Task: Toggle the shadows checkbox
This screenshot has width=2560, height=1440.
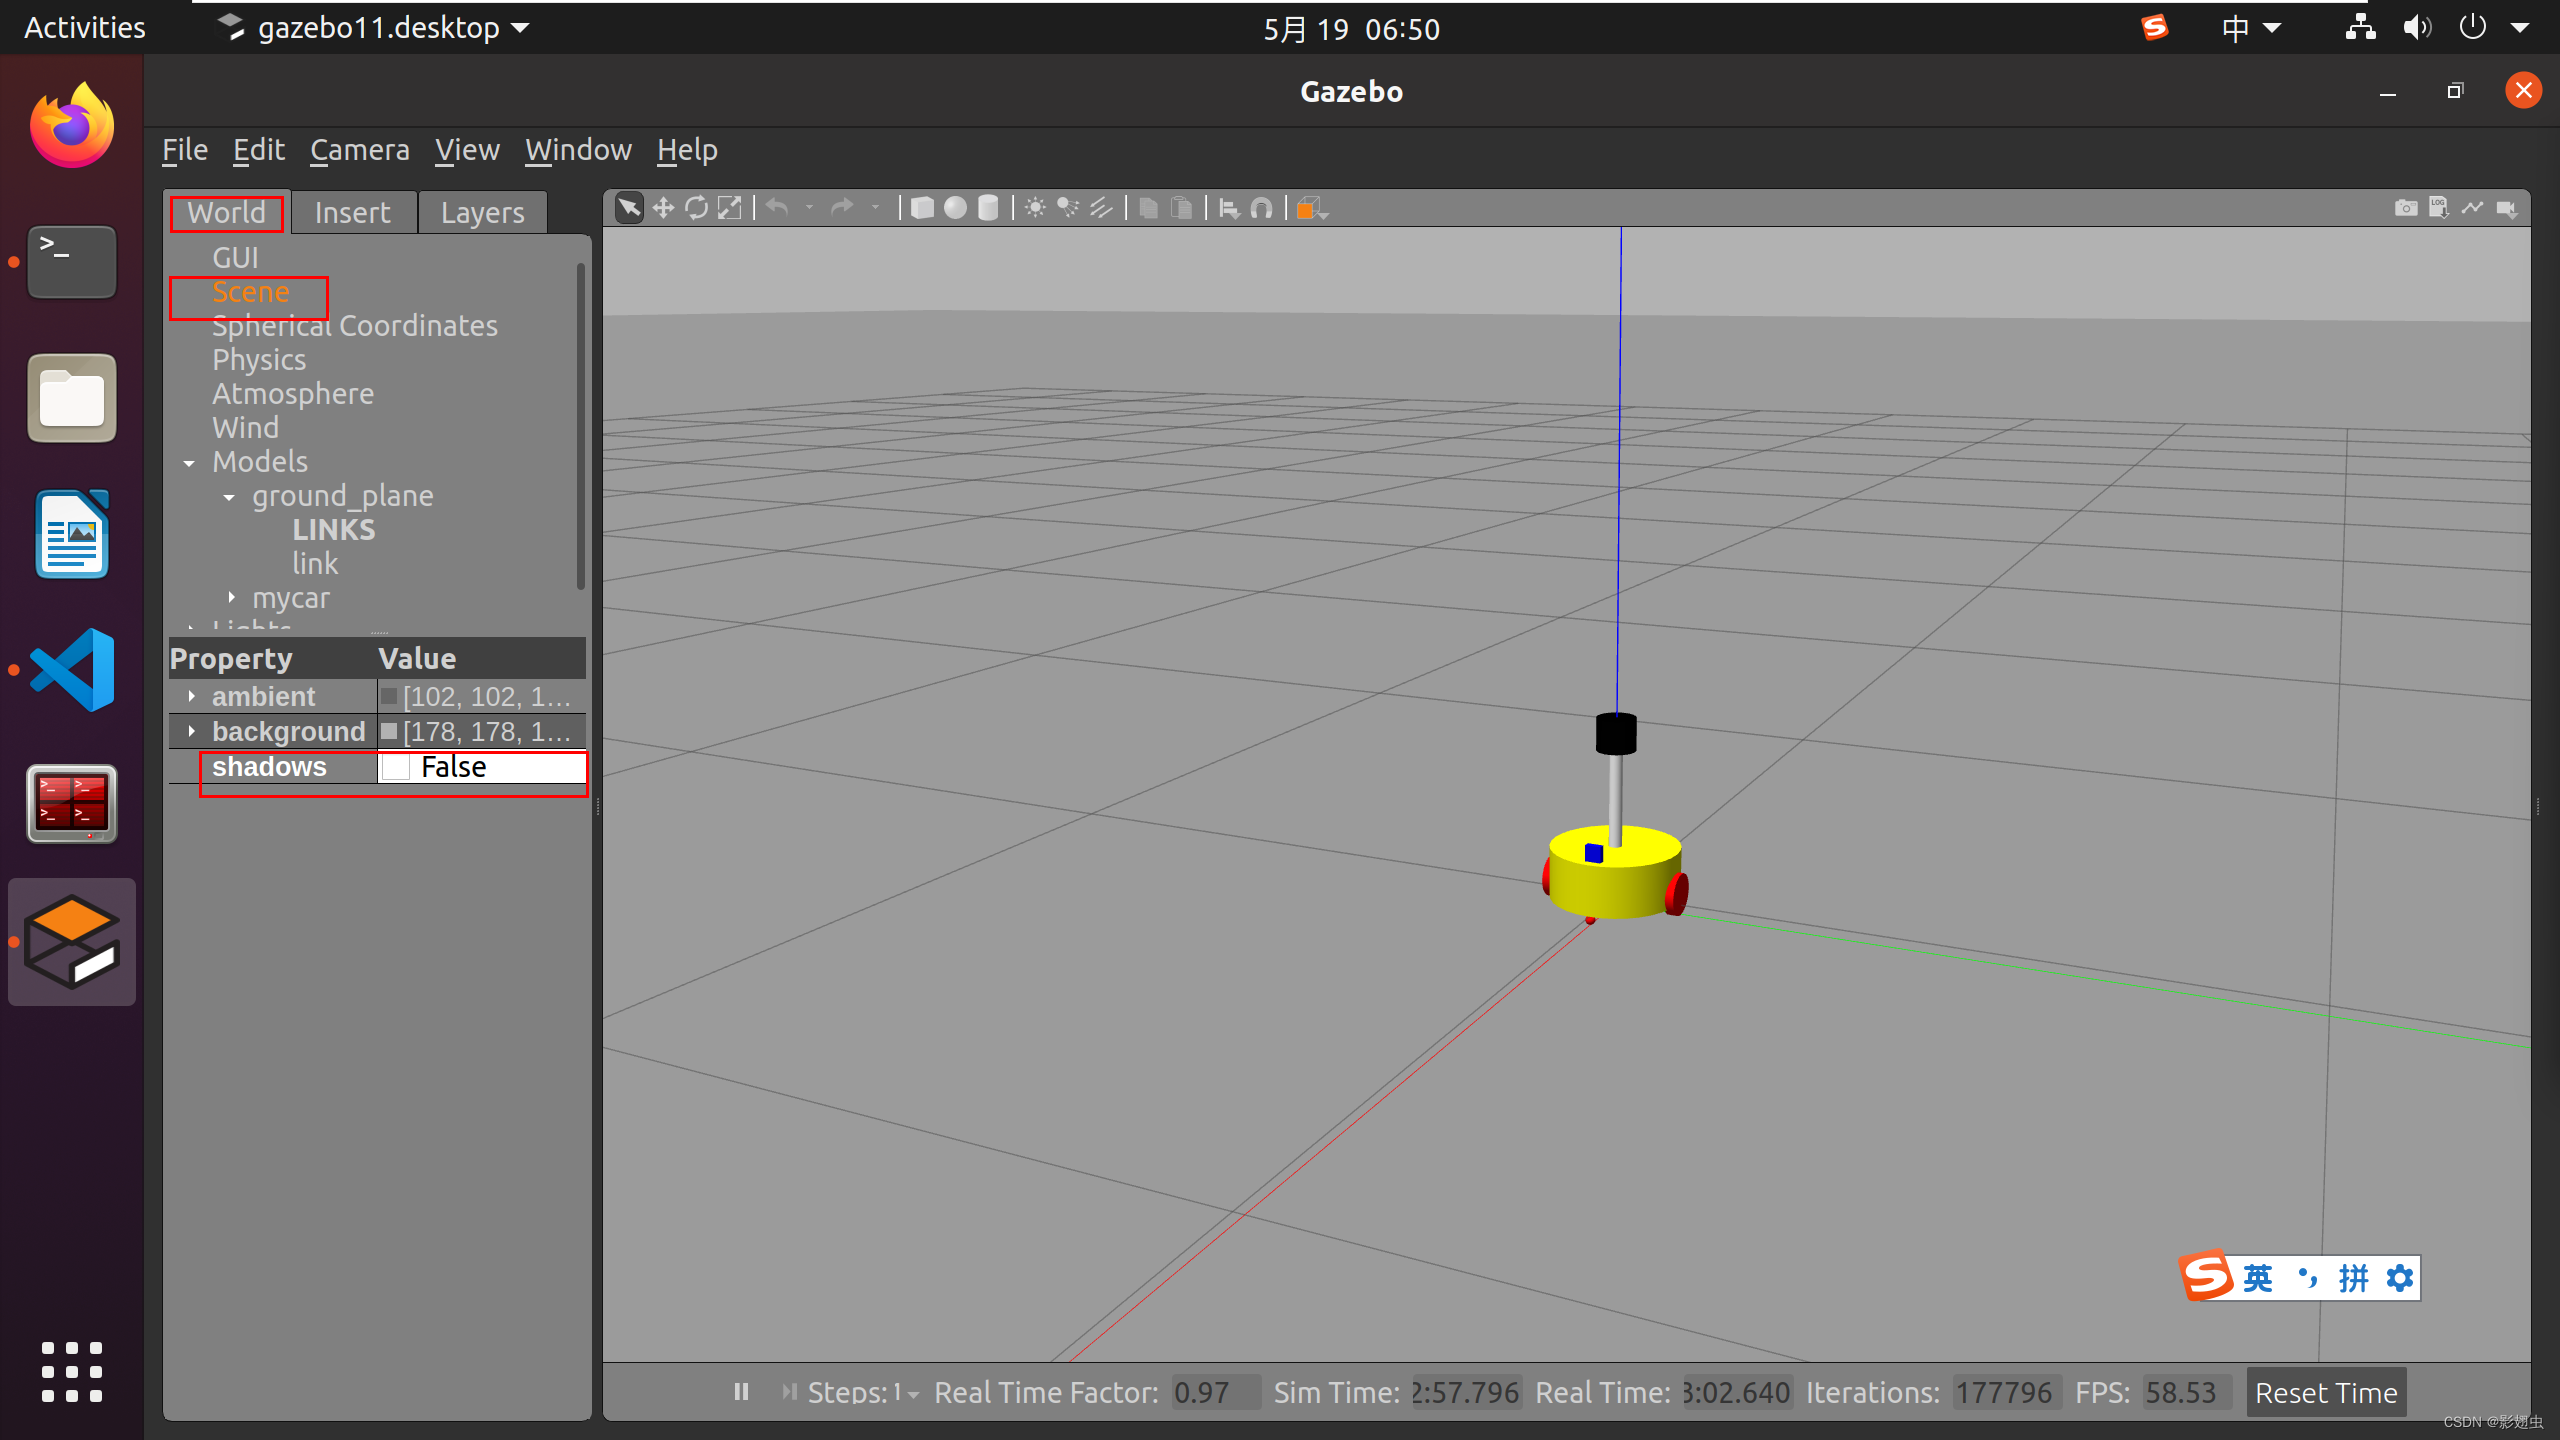Action: click(396, 767)
